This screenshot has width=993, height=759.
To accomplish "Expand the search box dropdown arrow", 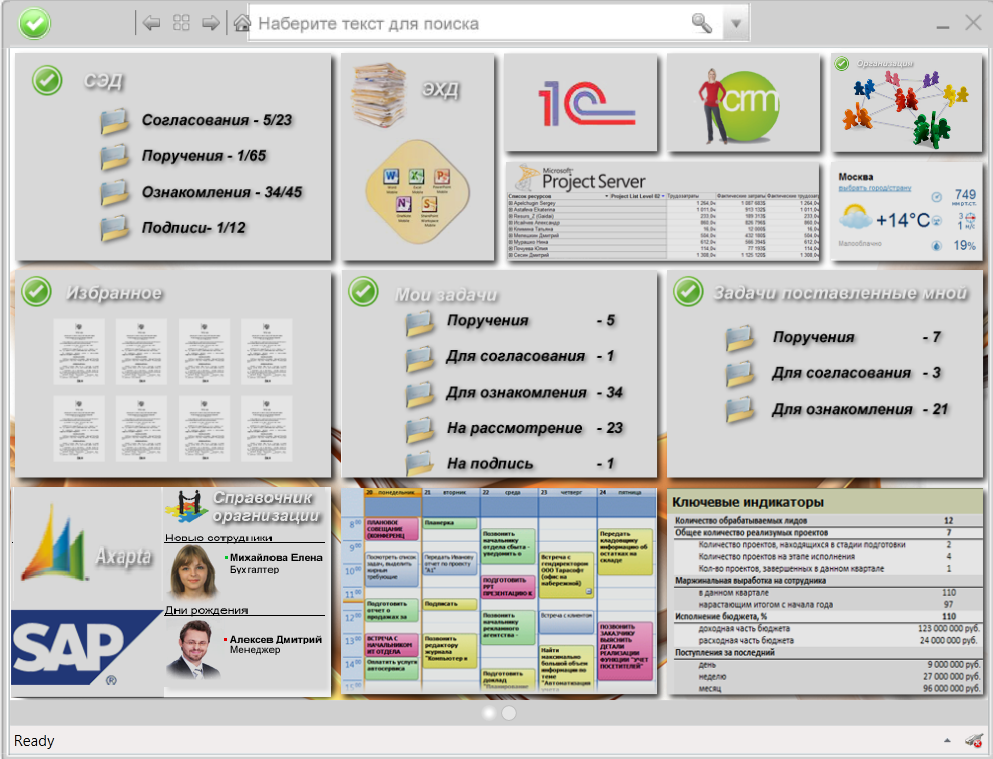I will [x=736, y=23].
